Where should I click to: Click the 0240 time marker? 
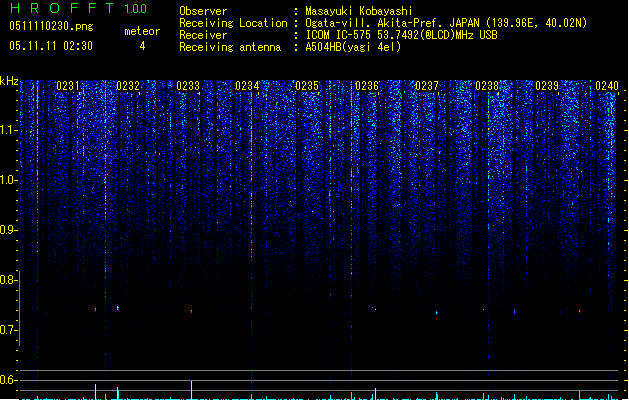[607, 86]
